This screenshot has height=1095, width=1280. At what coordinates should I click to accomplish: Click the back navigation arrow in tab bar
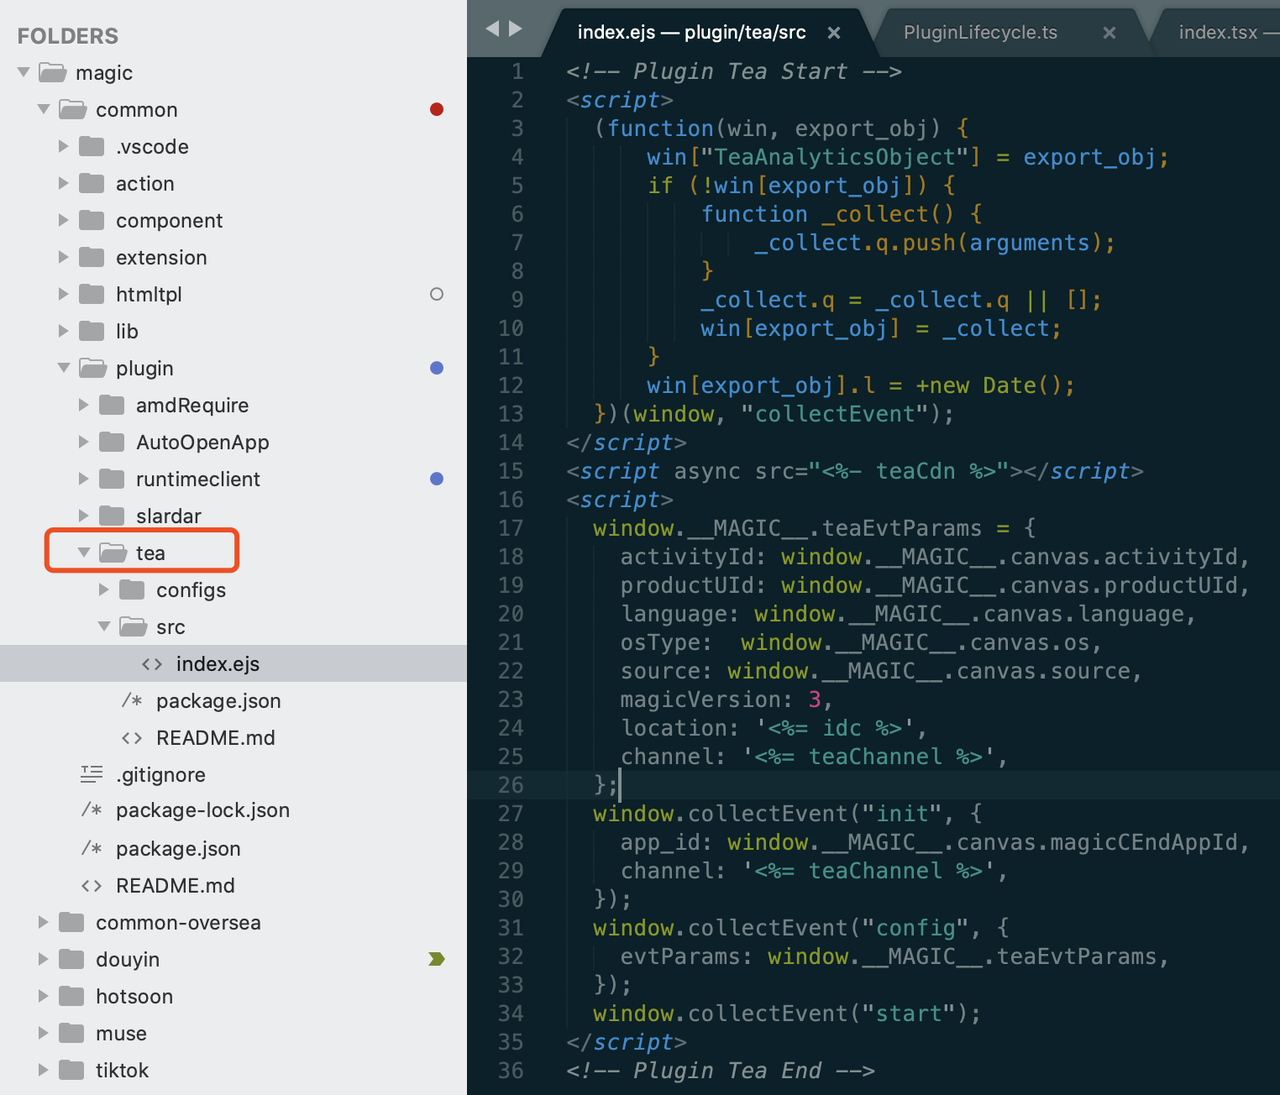click(492, 29)
